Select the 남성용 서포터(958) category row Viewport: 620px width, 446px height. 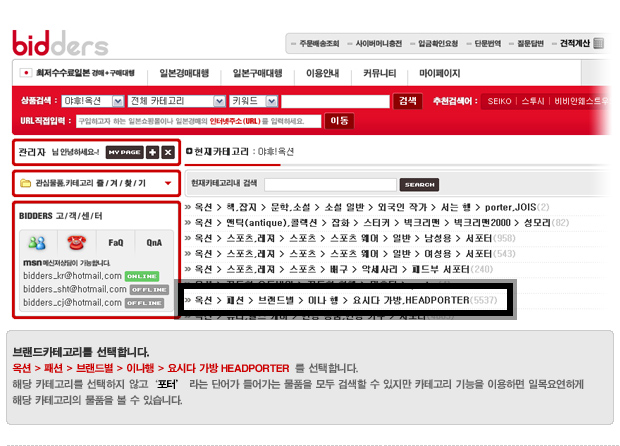pyautogui.click(x=350, y=238)
